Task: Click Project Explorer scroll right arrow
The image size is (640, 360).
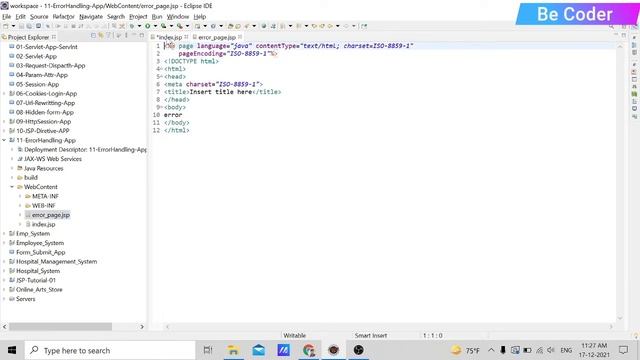Action: point(142,327)
